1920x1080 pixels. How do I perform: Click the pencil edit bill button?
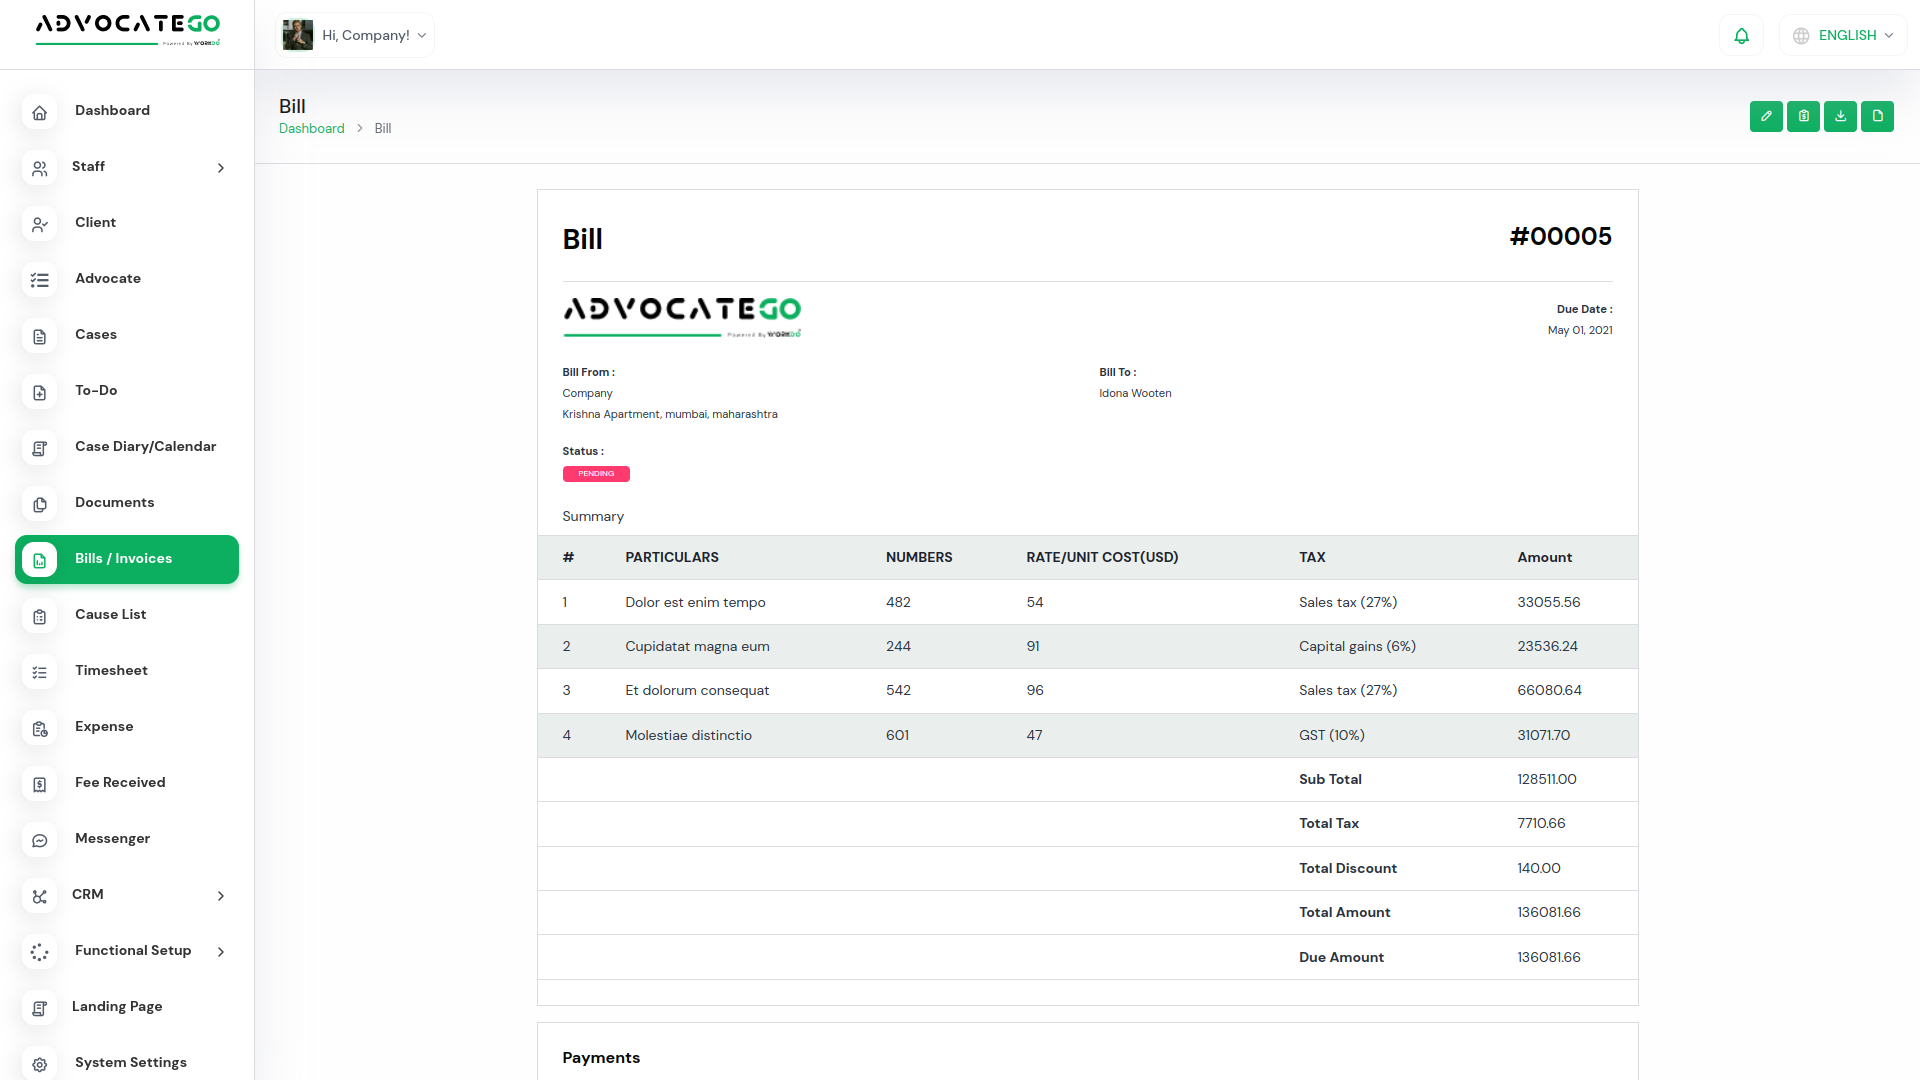point(1766,116)
